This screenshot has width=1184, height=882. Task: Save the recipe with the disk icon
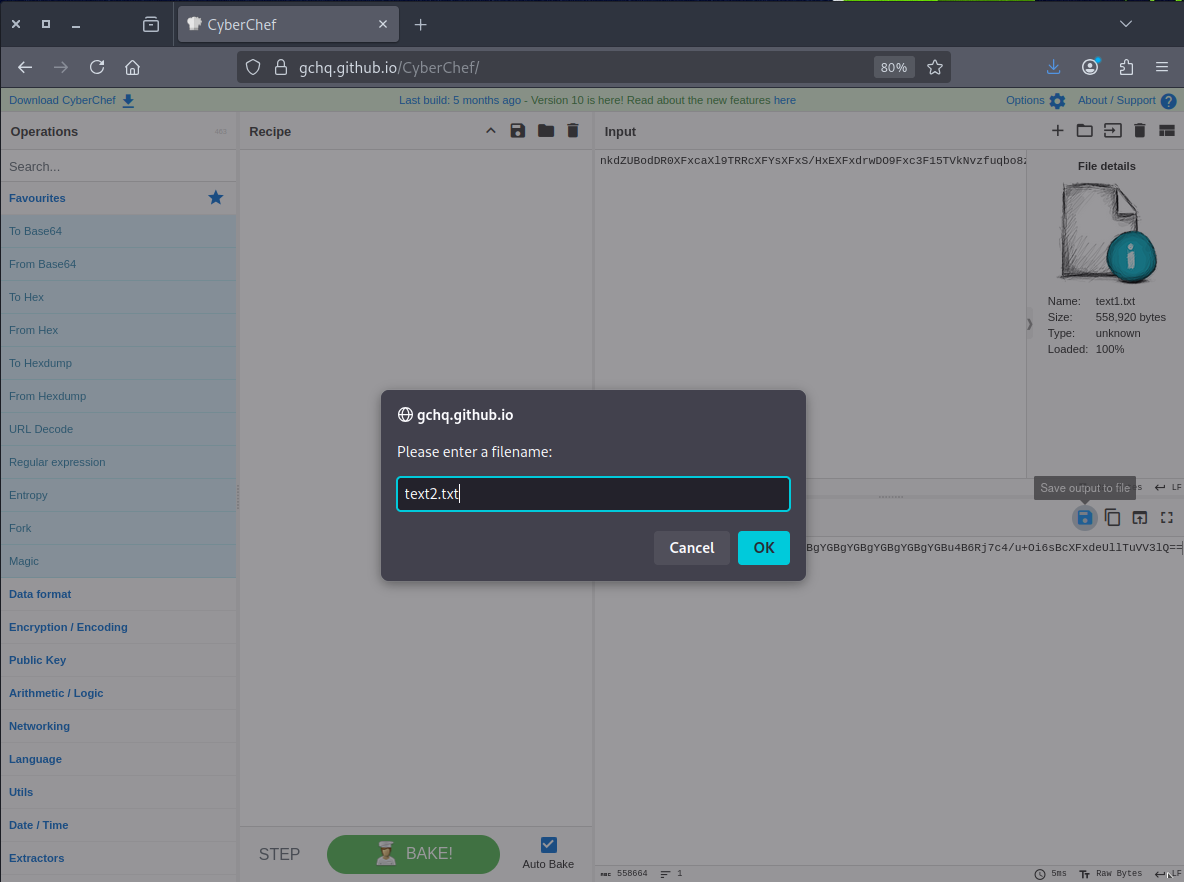tap(517, 131)
